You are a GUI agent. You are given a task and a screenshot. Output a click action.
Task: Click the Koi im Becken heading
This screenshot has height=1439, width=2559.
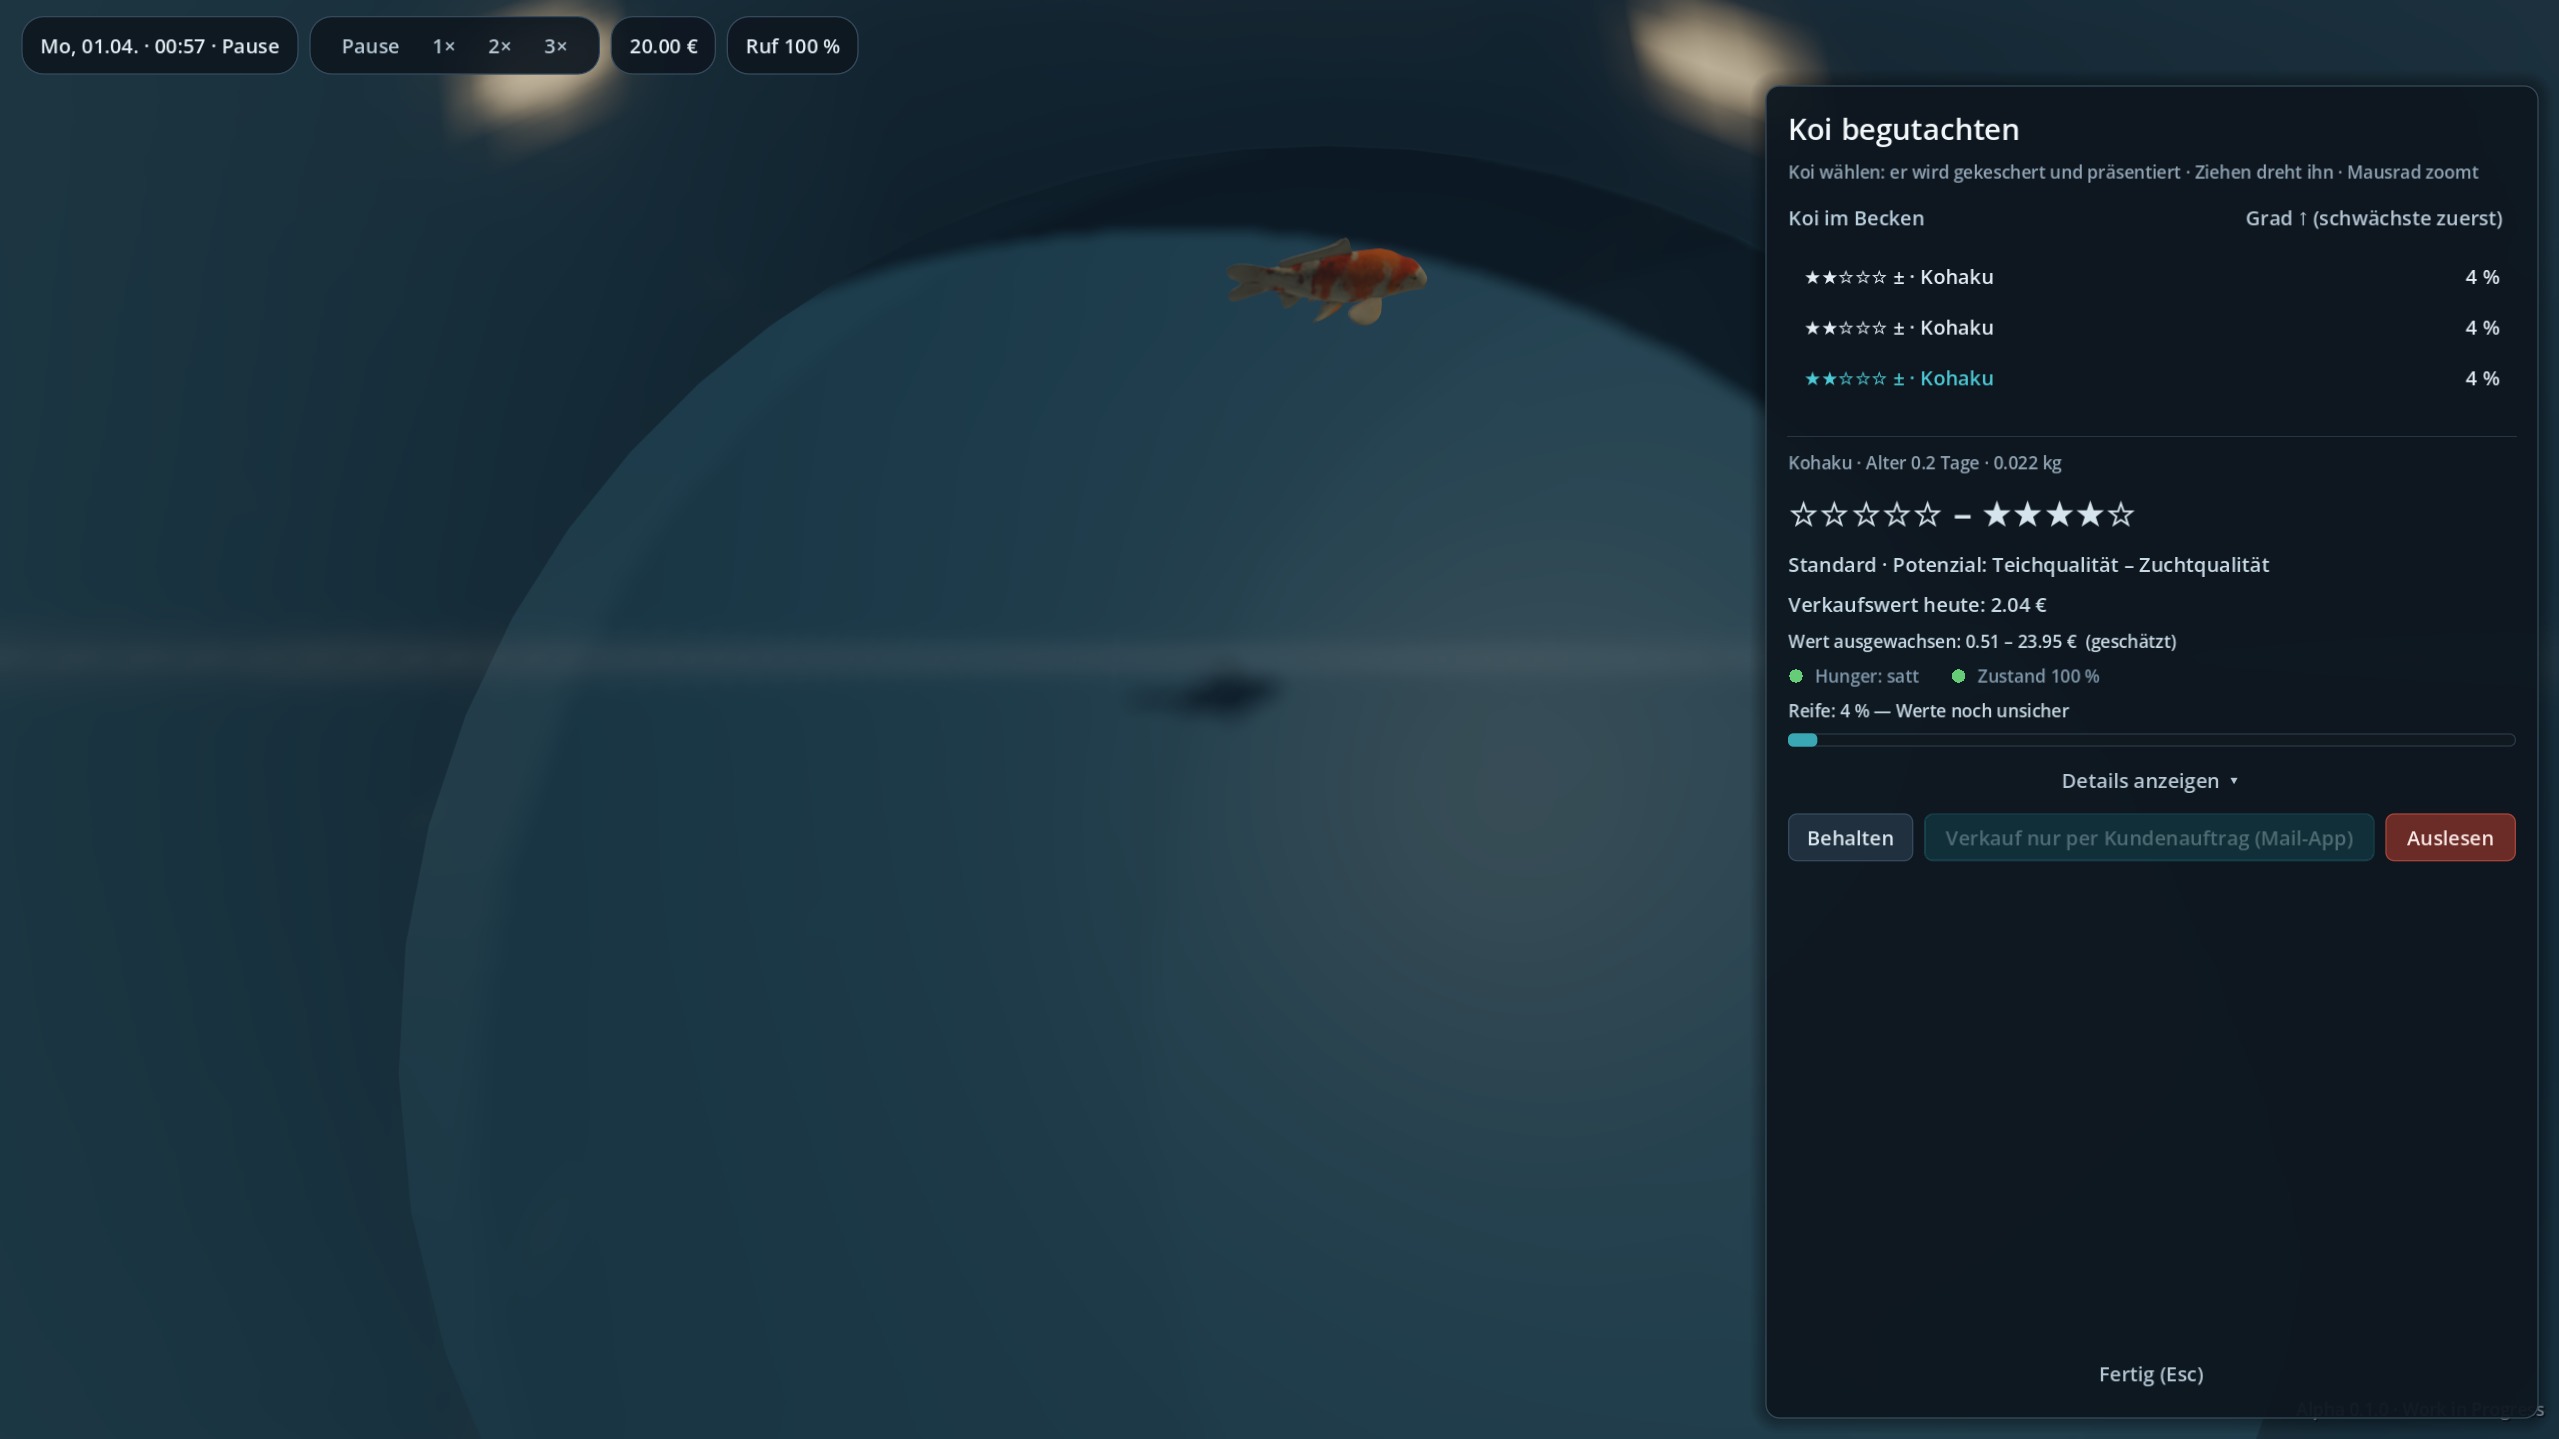(x=1855, y=218)
